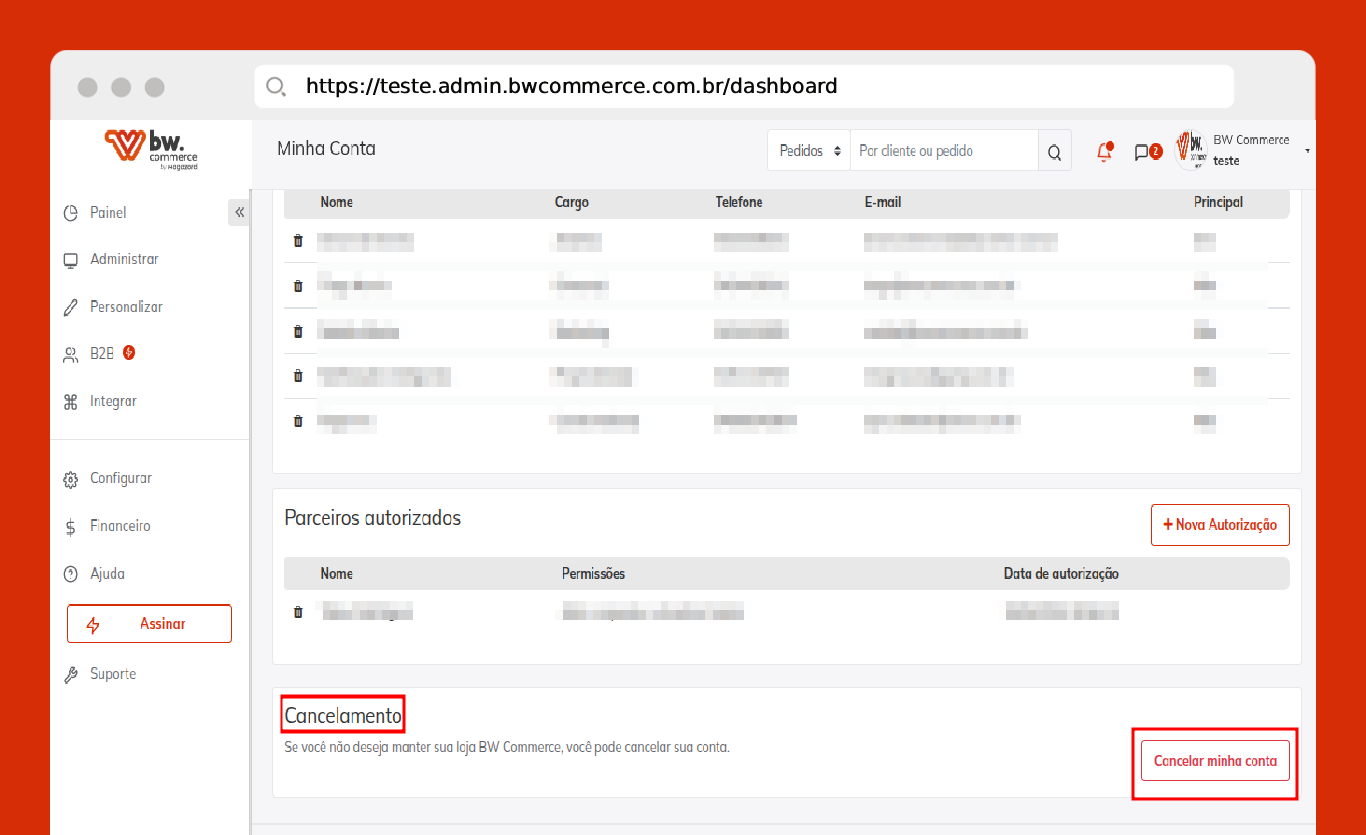
Task: Click the Assinar button
Action: 149,624
